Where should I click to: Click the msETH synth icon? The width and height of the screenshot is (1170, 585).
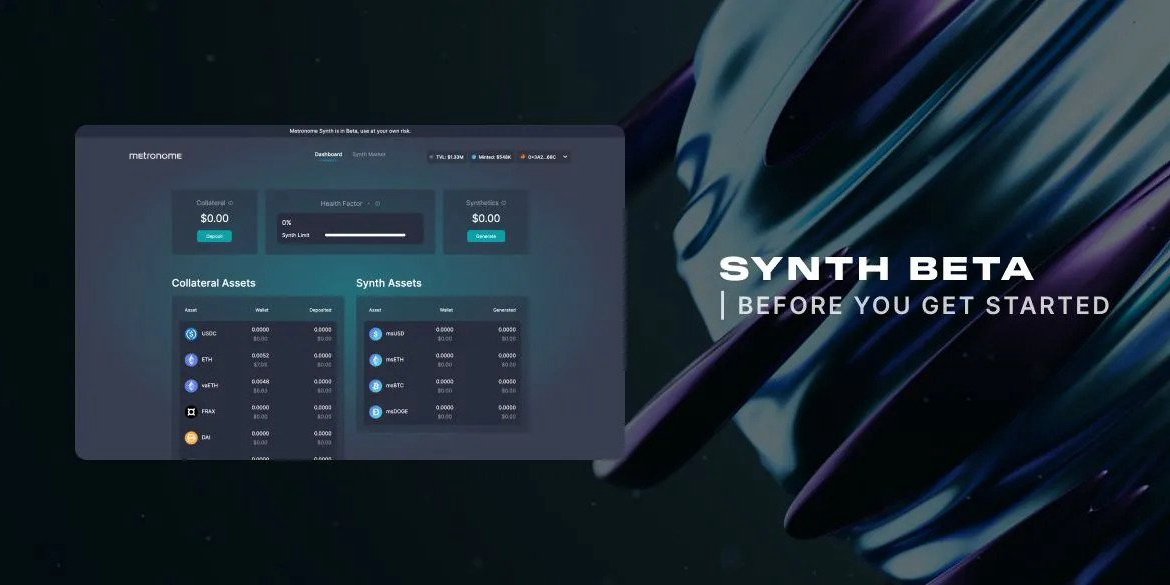pos(376,360)
